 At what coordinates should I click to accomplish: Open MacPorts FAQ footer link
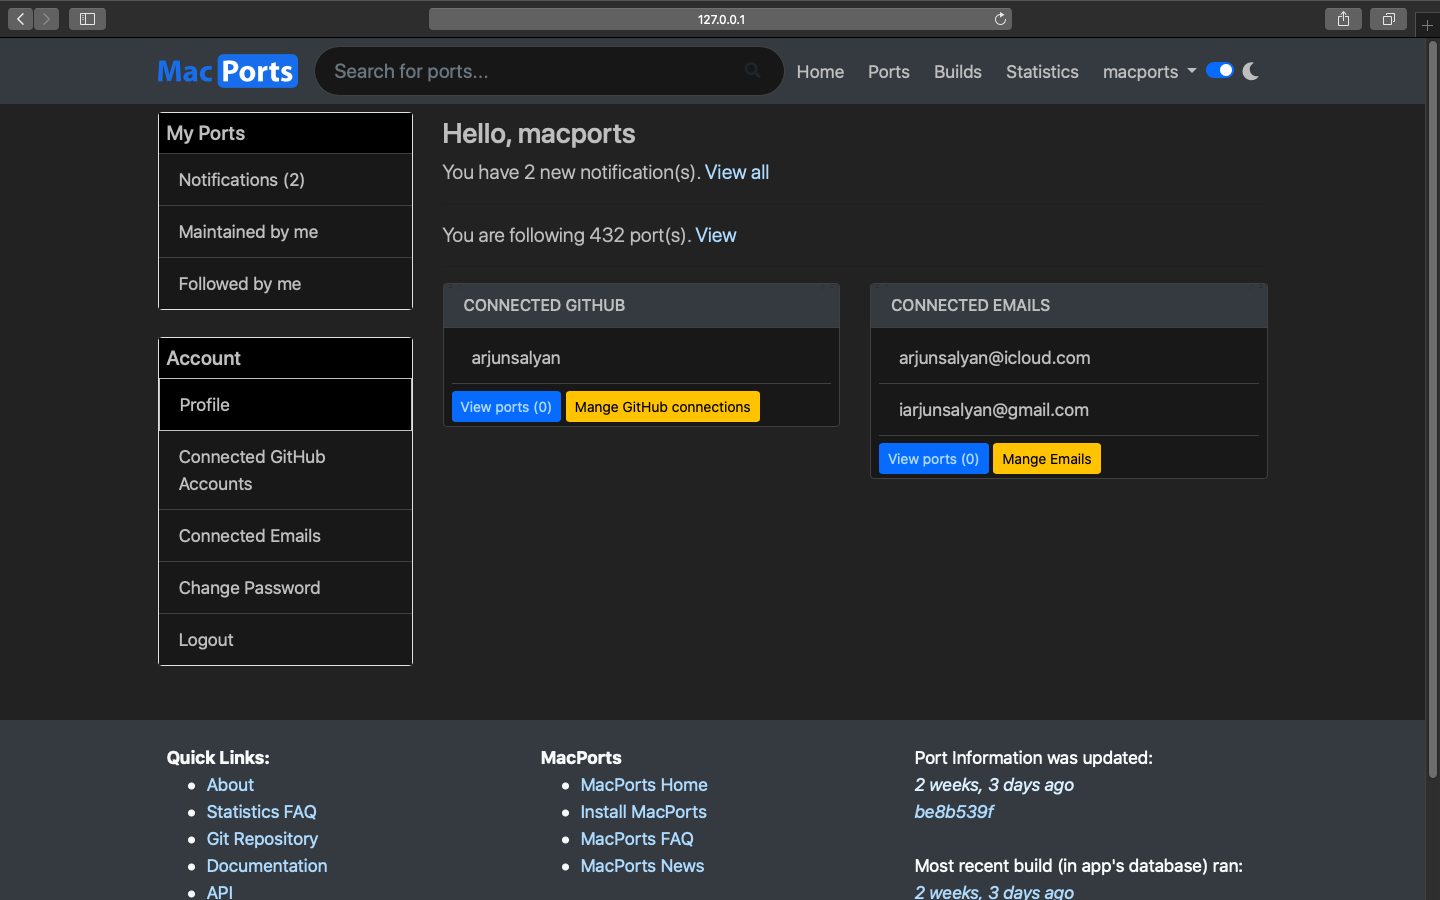pyautogui.click(x=637, y=839)
